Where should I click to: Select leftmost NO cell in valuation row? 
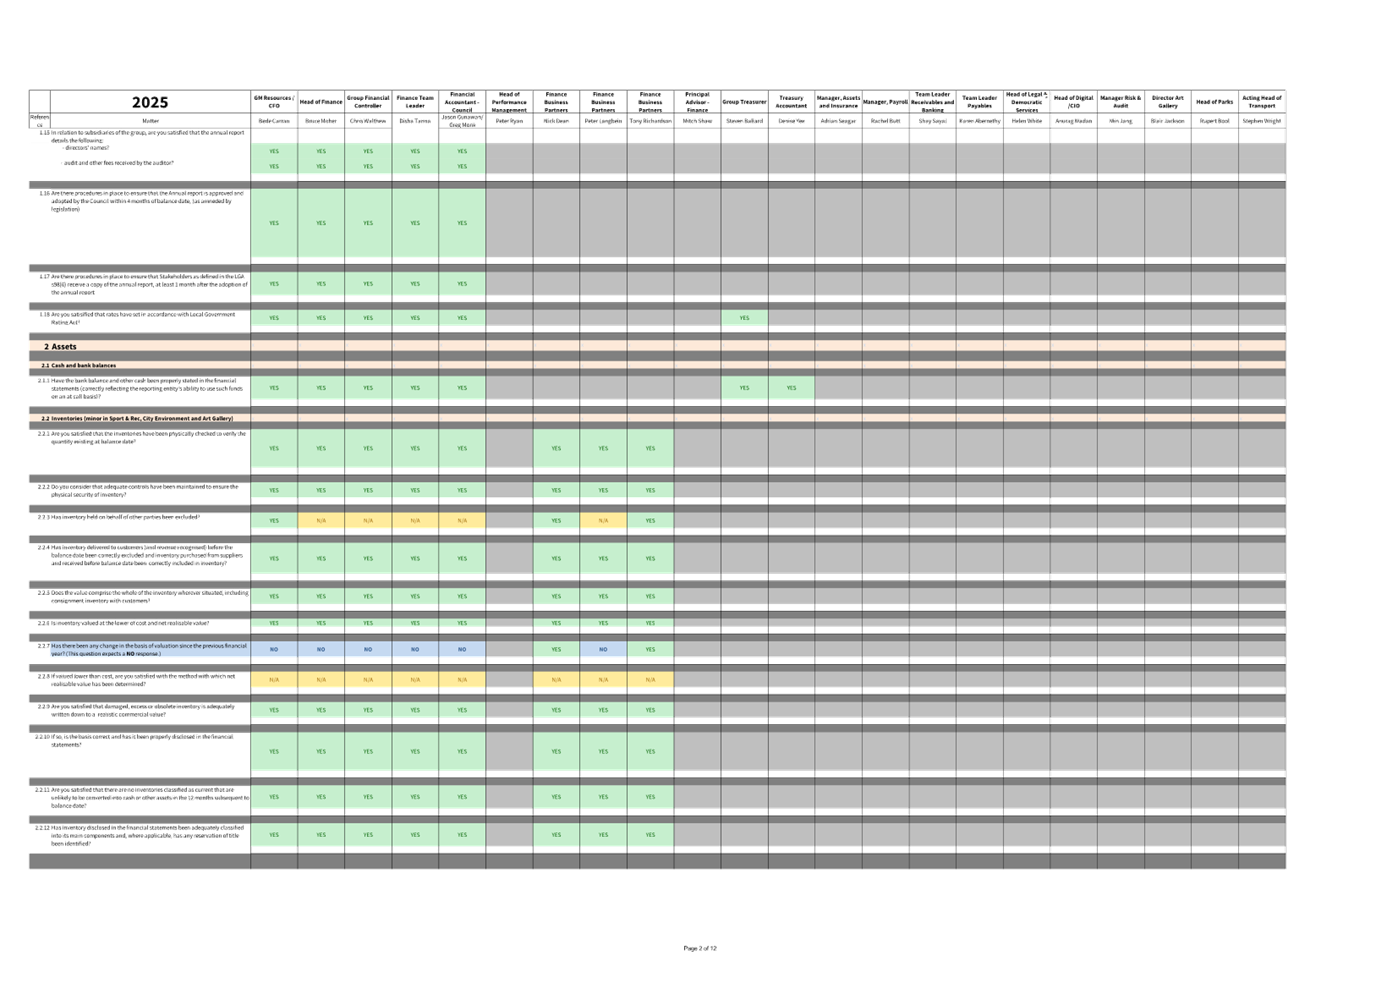pyautogui.click(x=274, y=649)
